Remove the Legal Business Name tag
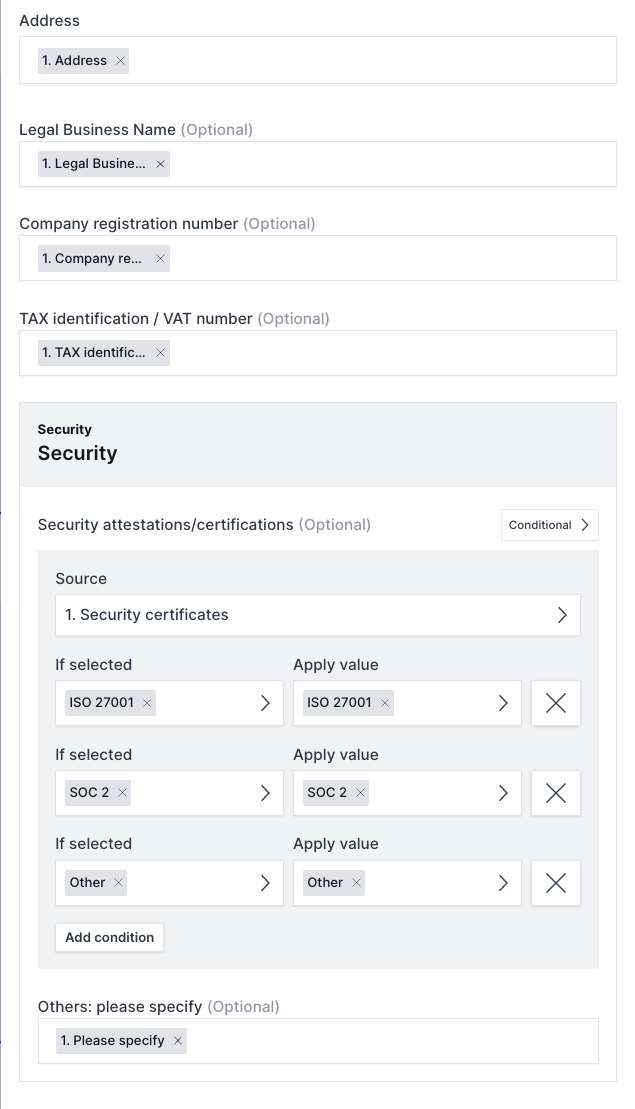The image size is (635, 1109). [160, 164]
